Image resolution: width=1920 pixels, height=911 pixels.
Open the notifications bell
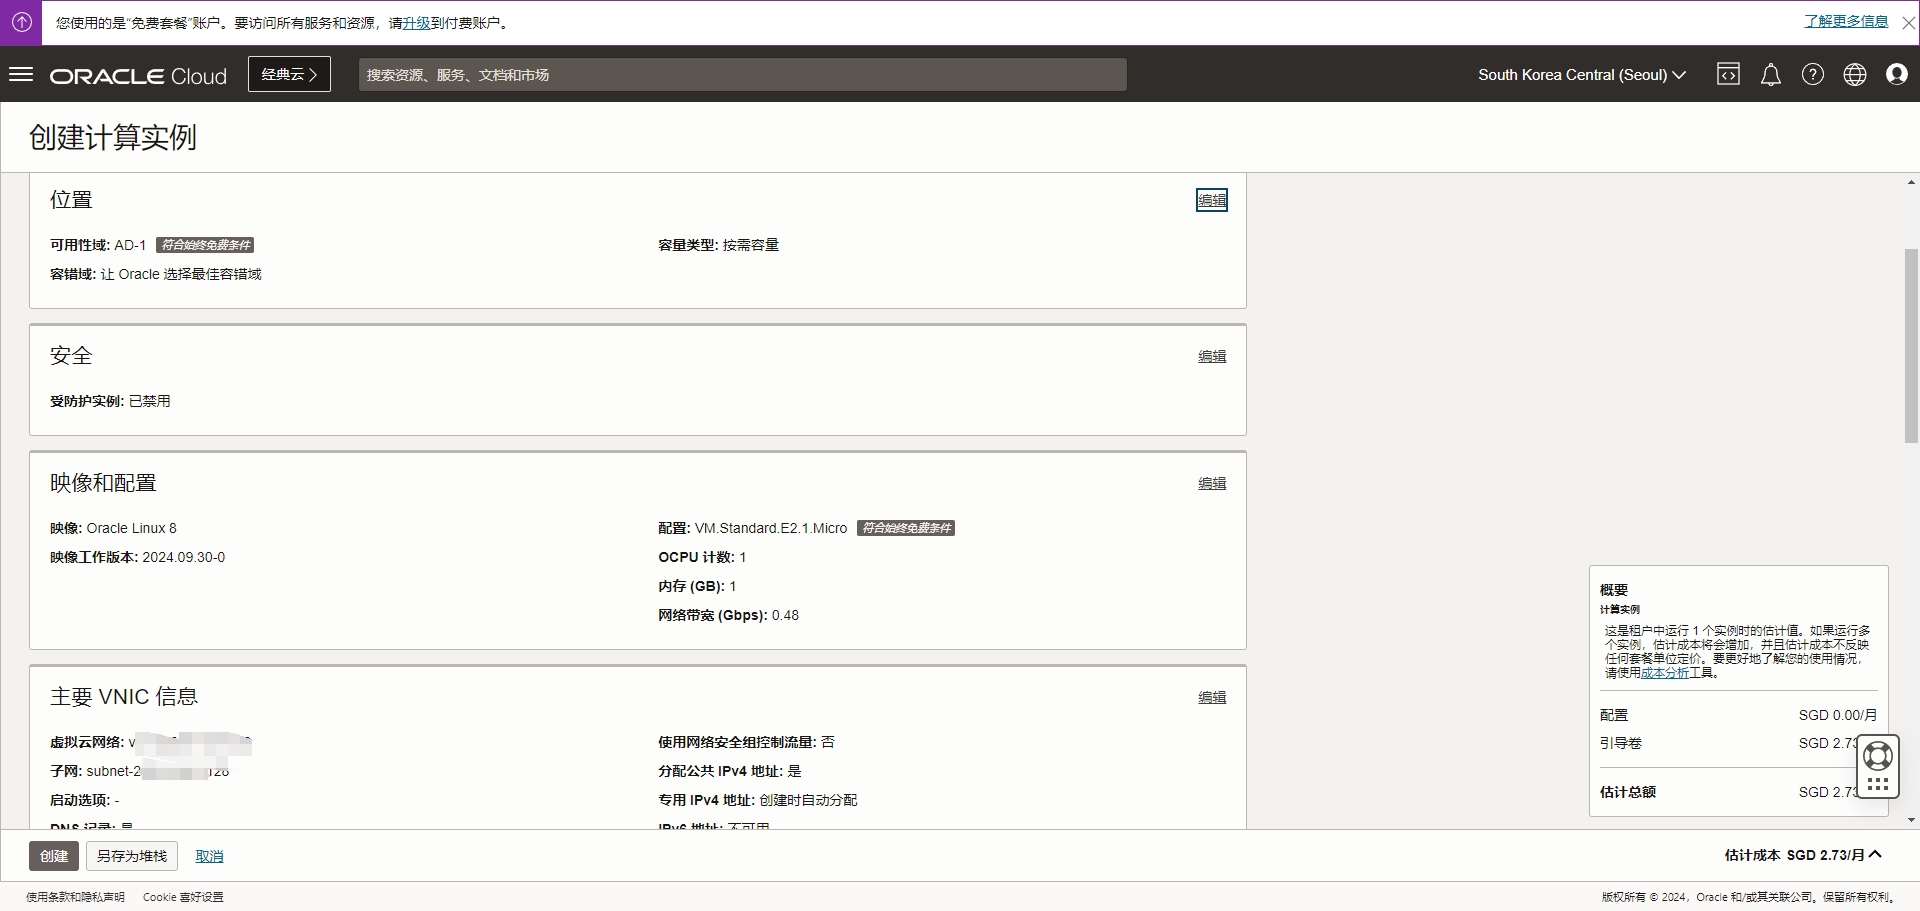click(x=1770, y=75)
